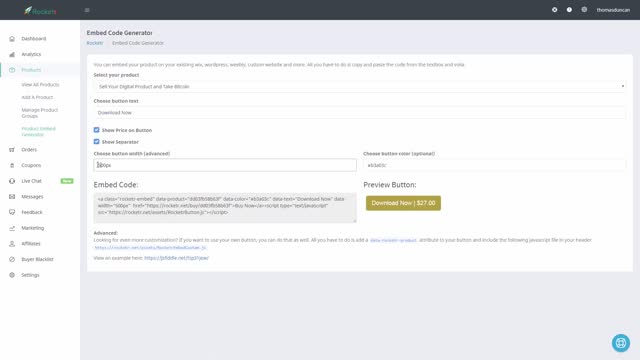Screen dimensions: 640x360
Task: Click the Analytics chart icon
Action: pos(12,54)
